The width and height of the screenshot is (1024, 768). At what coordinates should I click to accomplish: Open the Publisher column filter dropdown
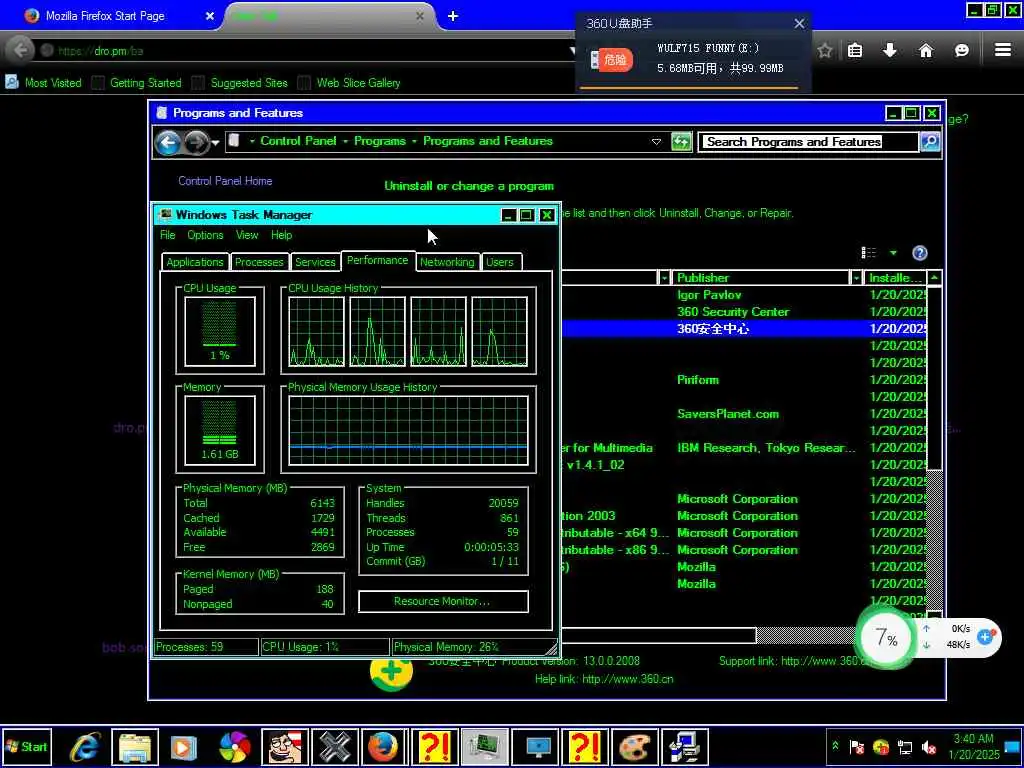[856, 278]
